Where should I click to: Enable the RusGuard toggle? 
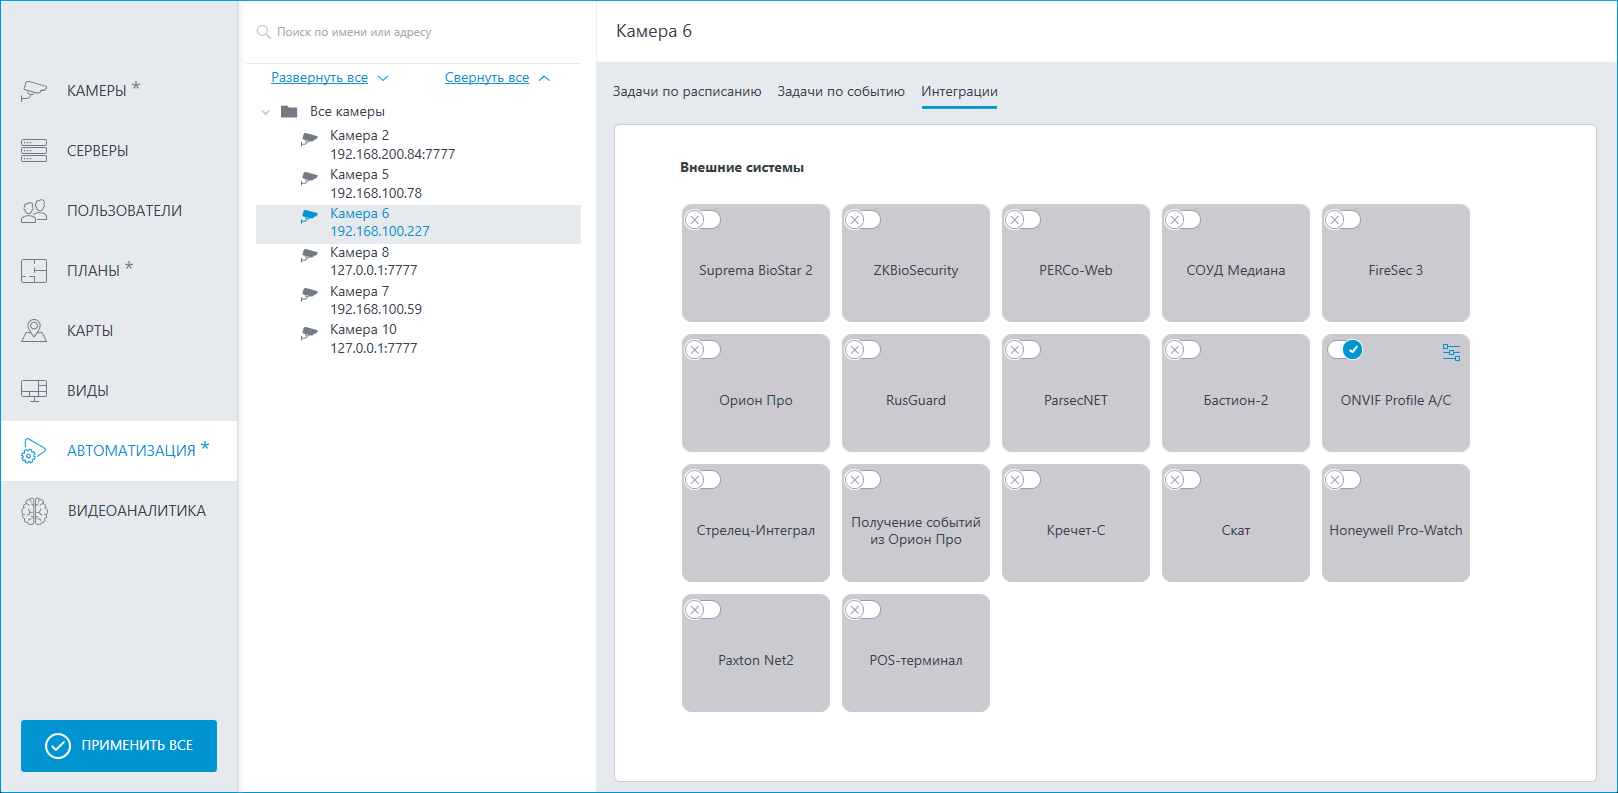(862, 349)
